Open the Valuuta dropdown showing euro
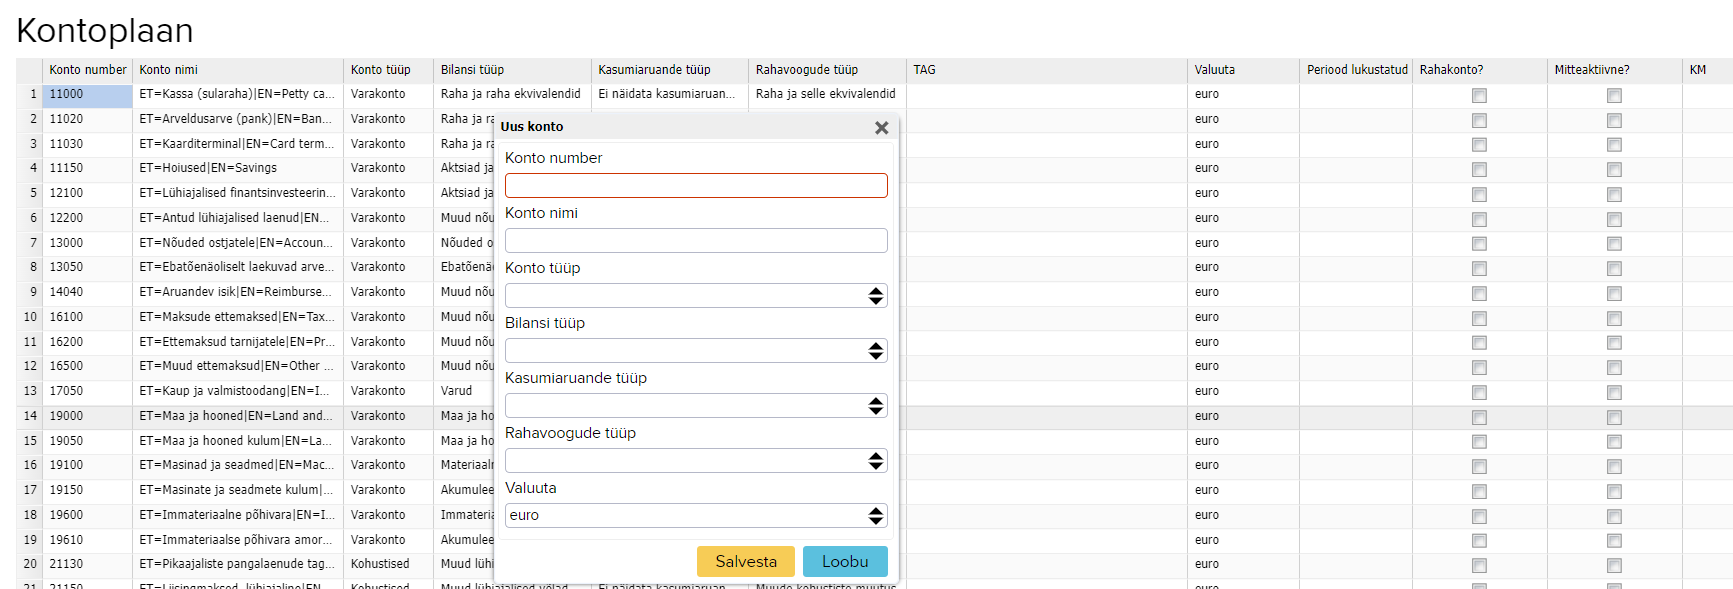 point(696,516)
